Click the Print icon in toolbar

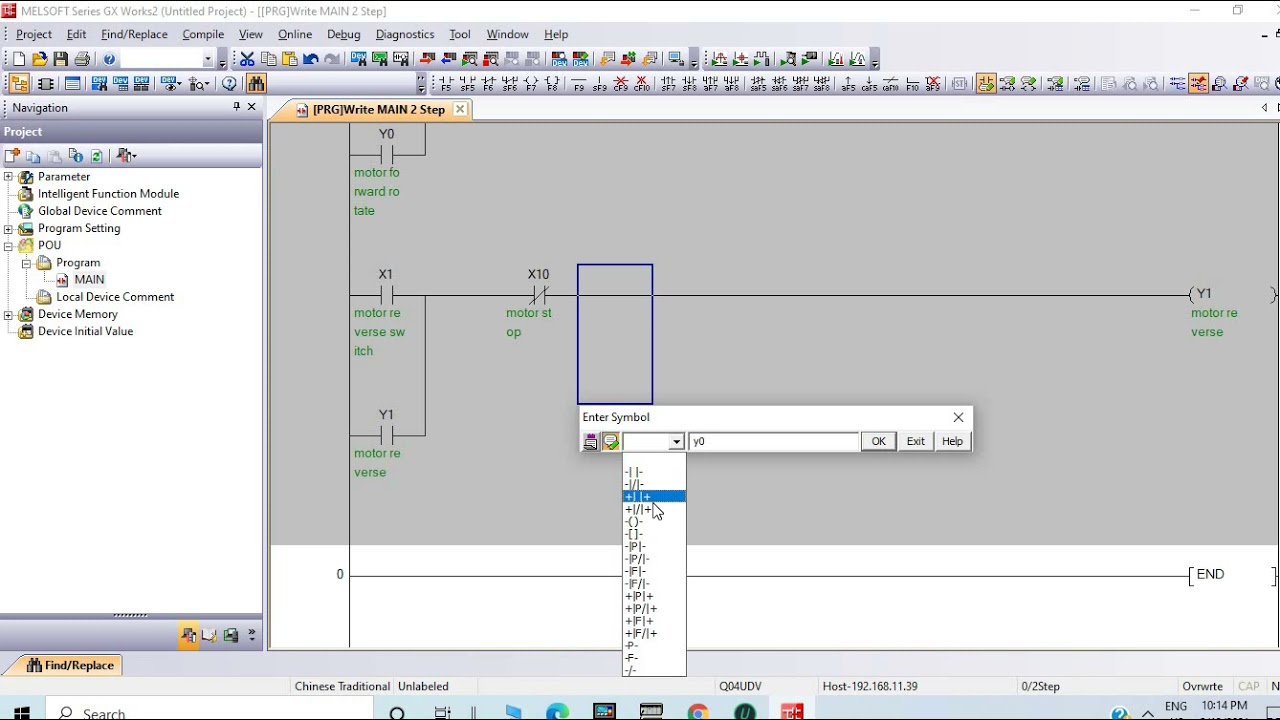click(x=82, y=59)
